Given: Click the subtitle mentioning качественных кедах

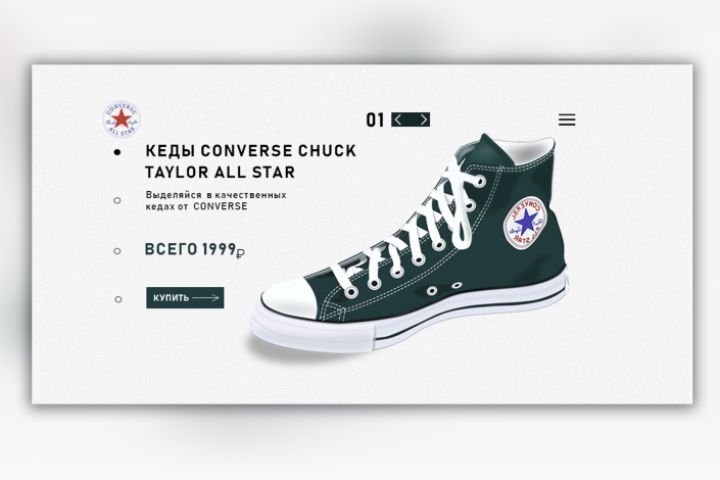Looking at the screenshot, I should [216, 200].
